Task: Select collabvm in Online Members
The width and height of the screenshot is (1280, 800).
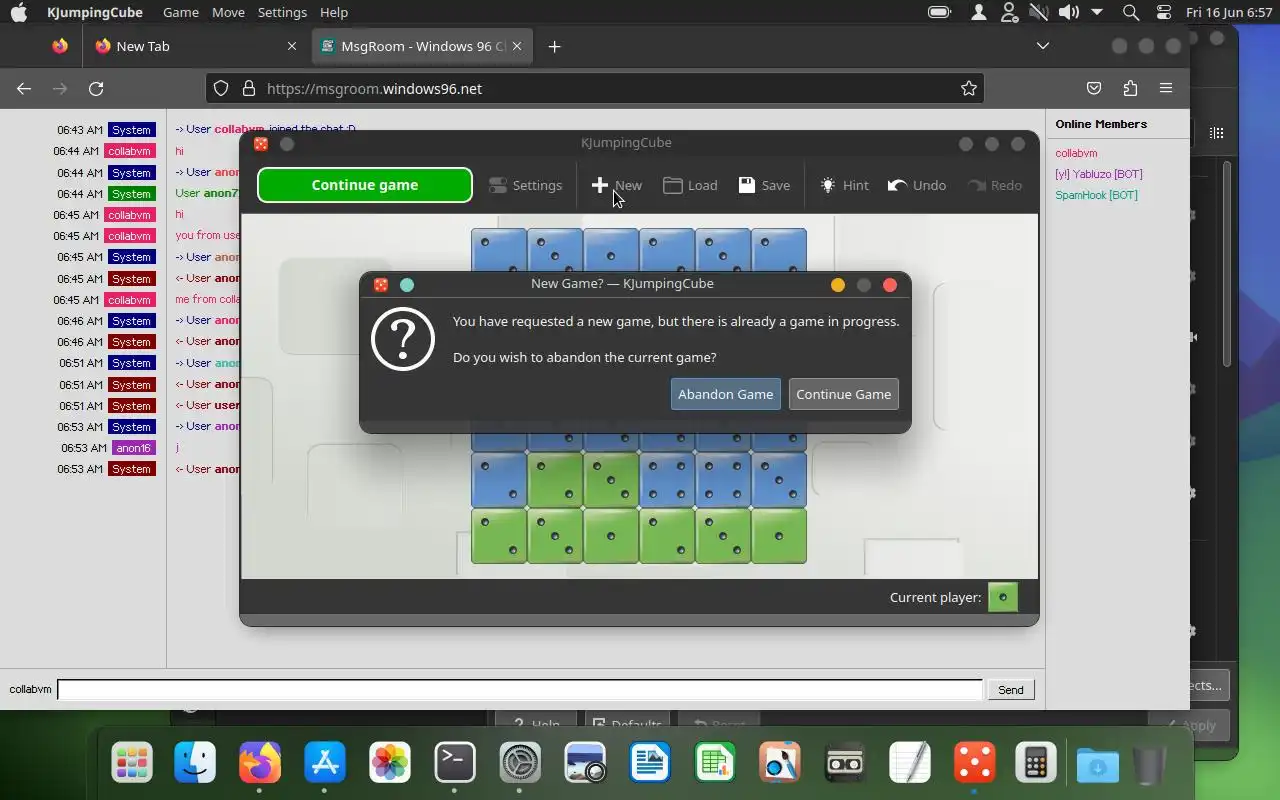Action: tap(1076, 153)
